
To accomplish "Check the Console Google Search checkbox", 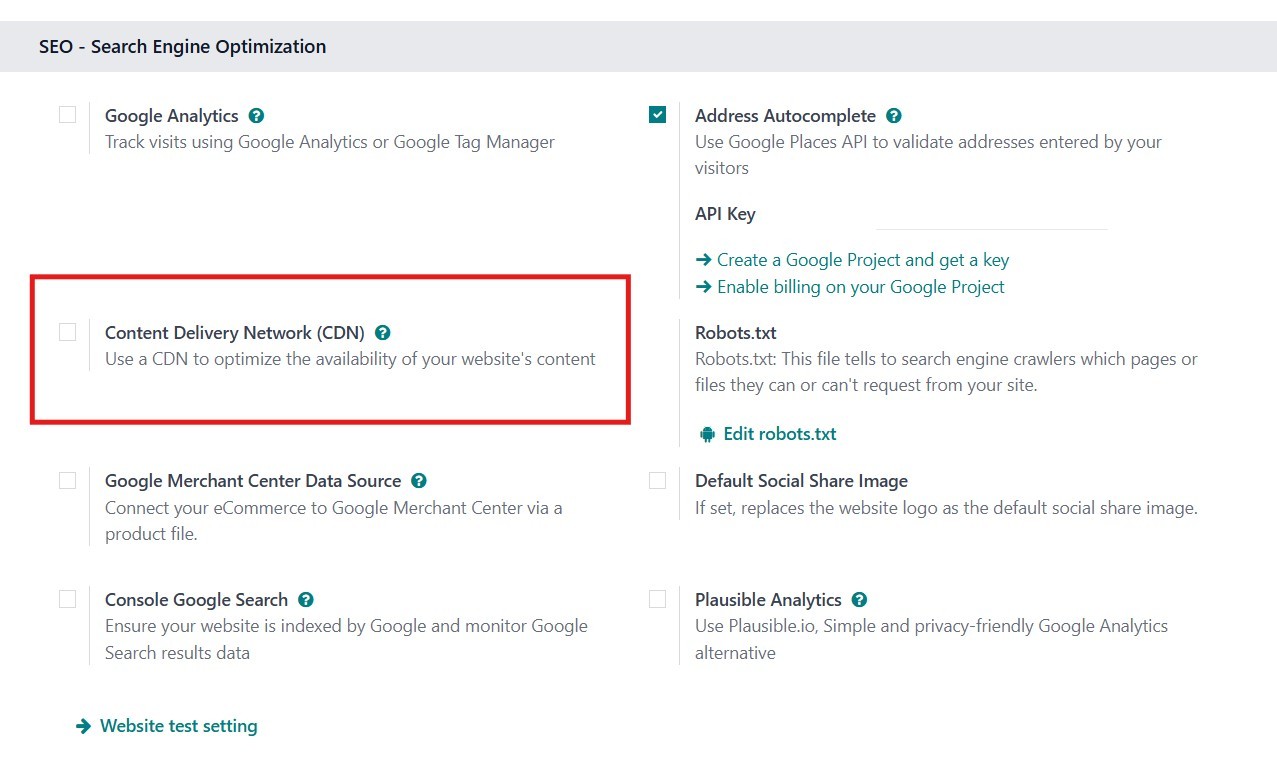I will point(67,599).
